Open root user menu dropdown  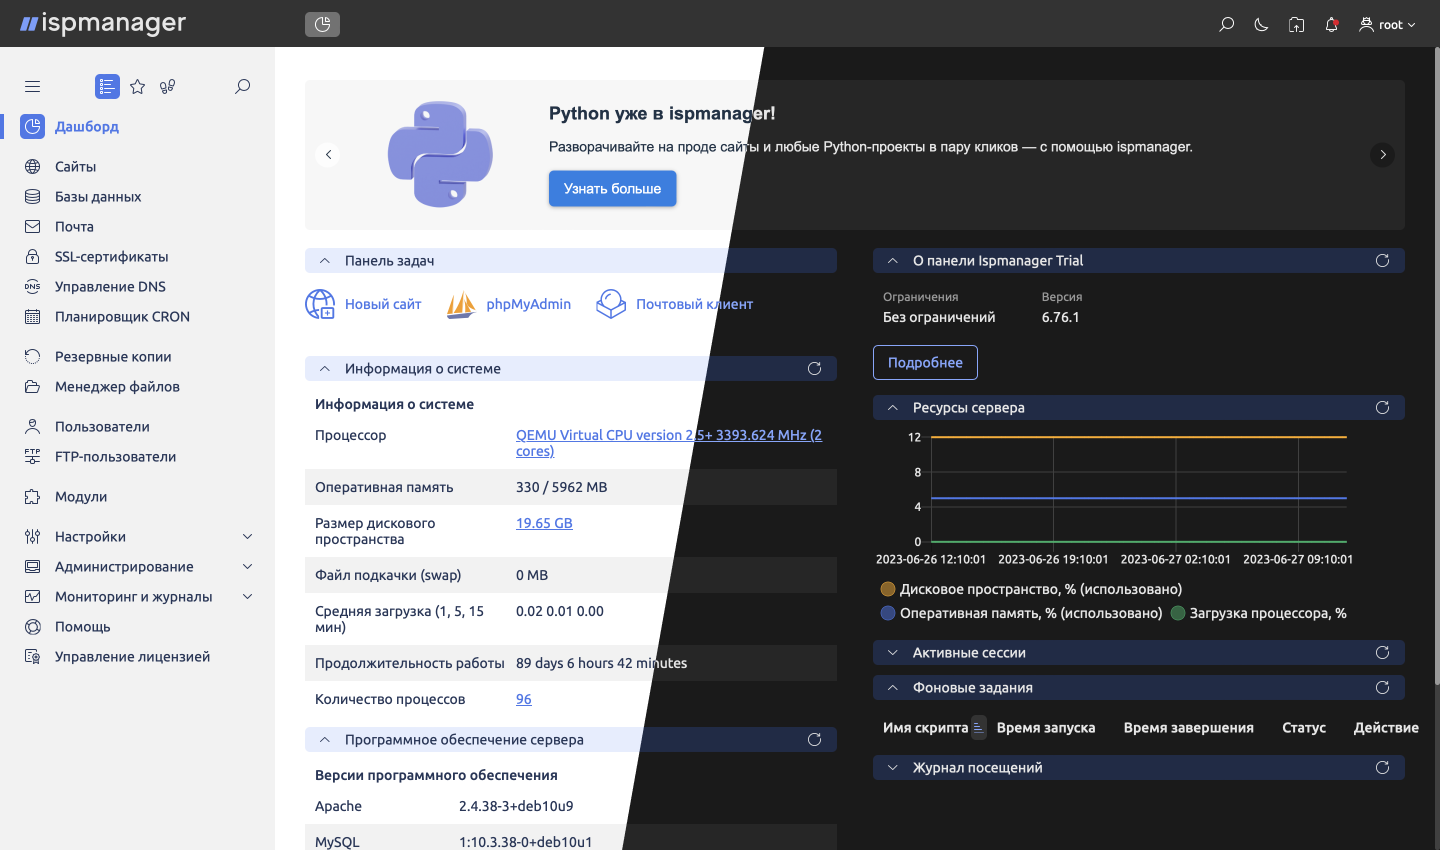1387,25
